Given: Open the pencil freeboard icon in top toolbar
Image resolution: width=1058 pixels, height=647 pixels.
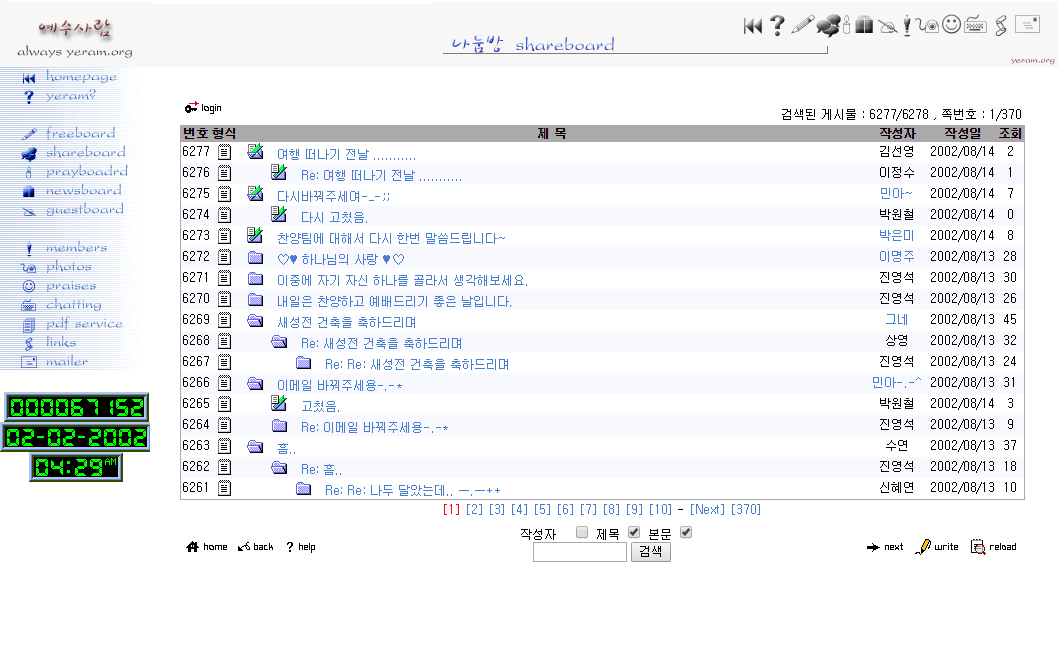Looking at the screenshot, I should click(802, 26).
